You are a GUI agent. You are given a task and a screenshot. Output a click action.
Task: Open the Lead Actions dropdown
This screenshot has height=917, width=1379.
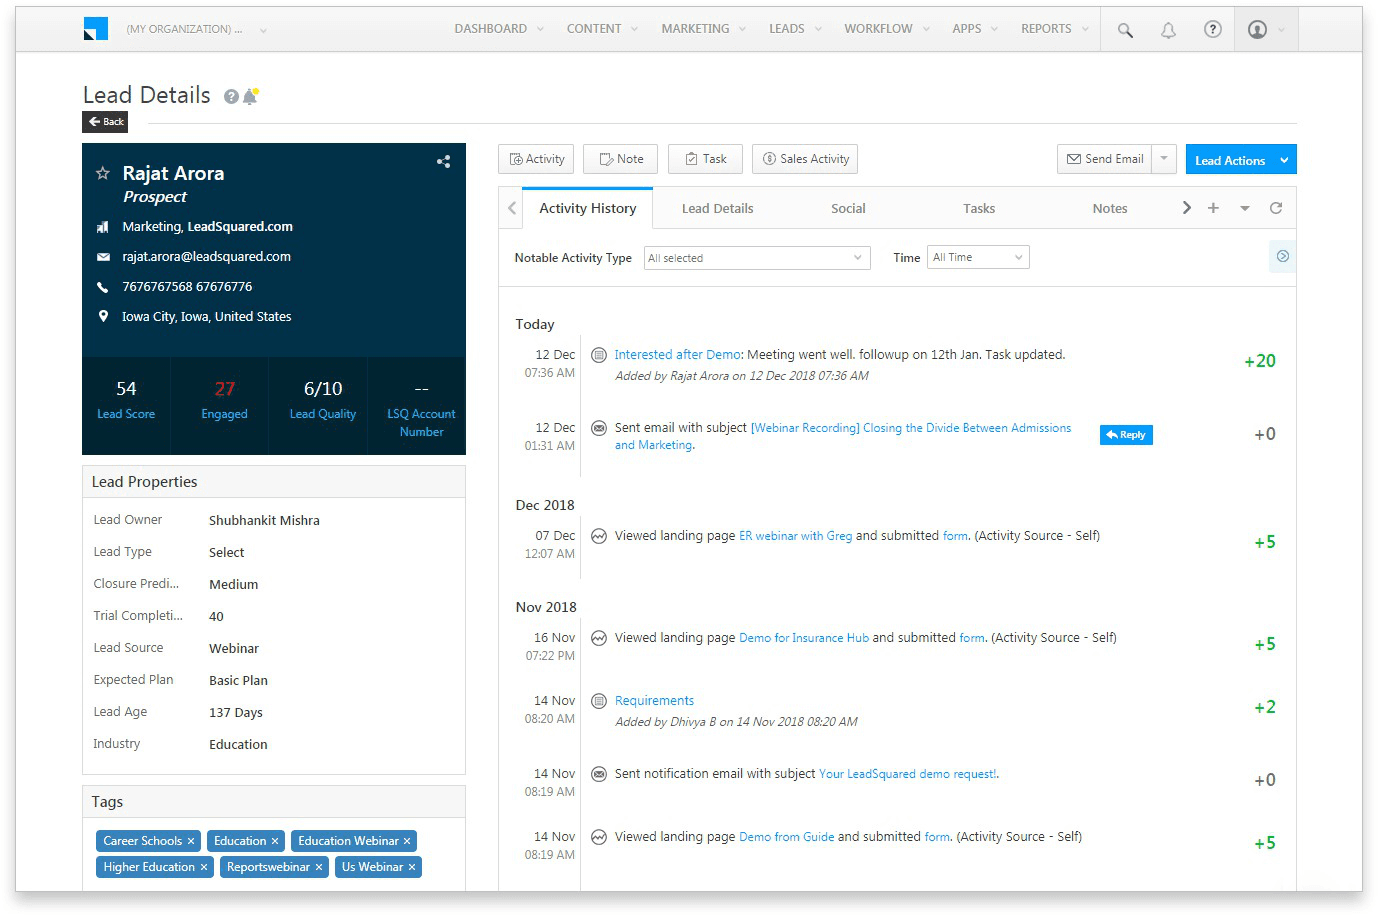1240,159
